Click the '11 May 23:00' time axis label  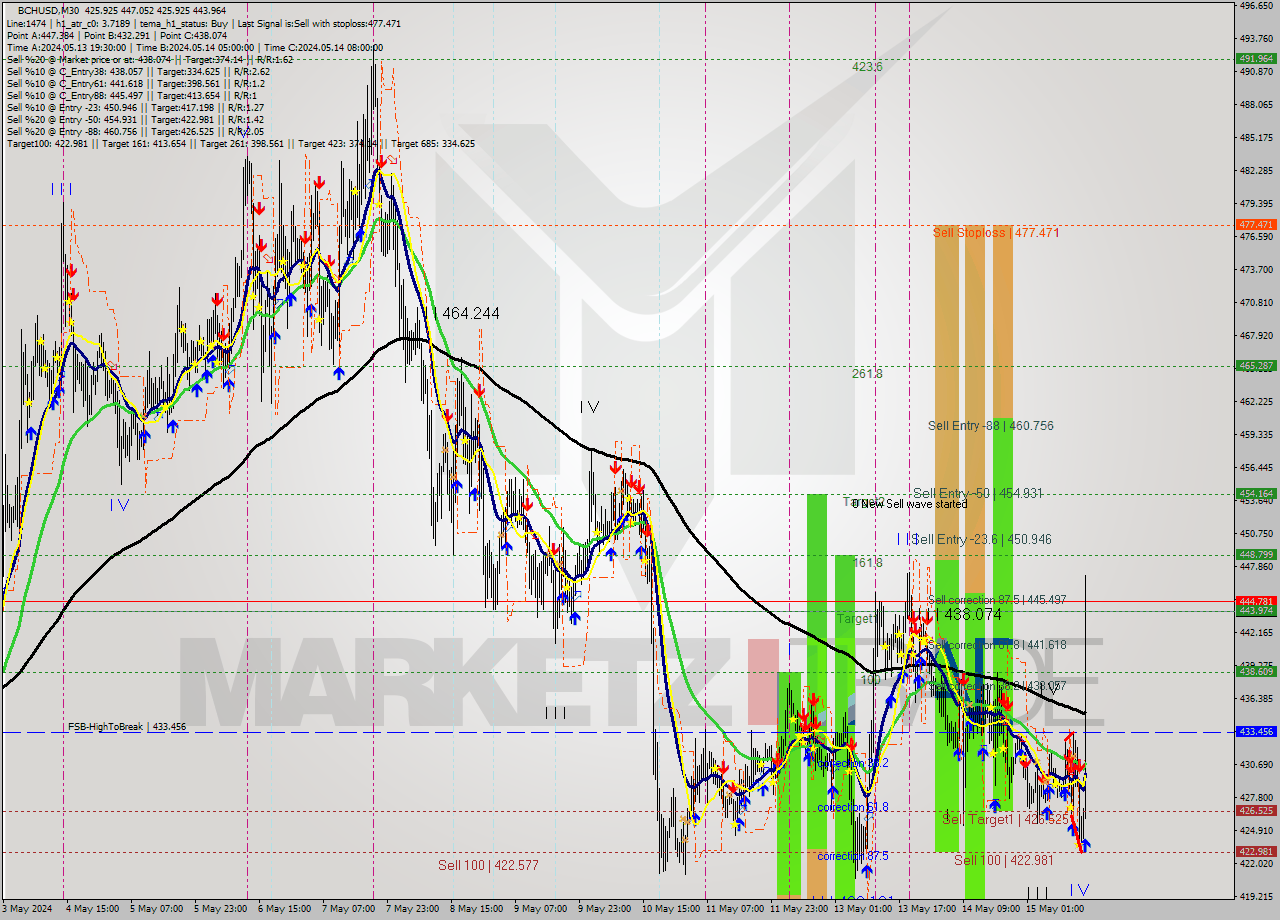tap(797, 909)
